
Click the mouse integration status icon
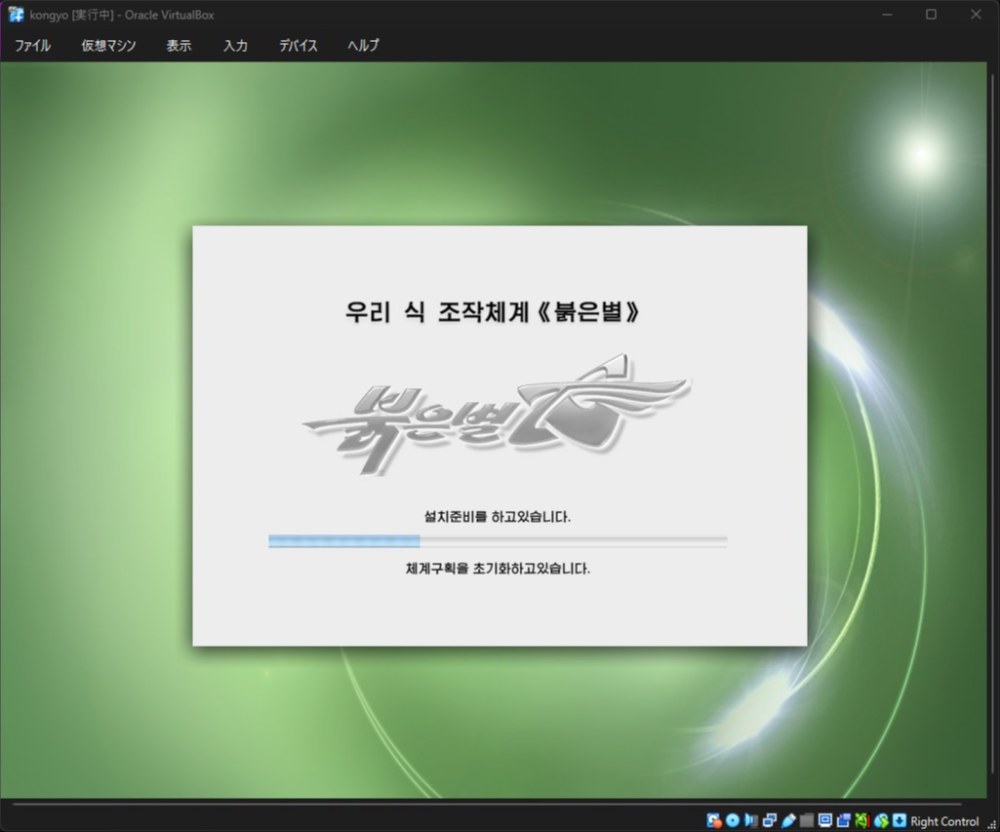click(x=881, y=821)
